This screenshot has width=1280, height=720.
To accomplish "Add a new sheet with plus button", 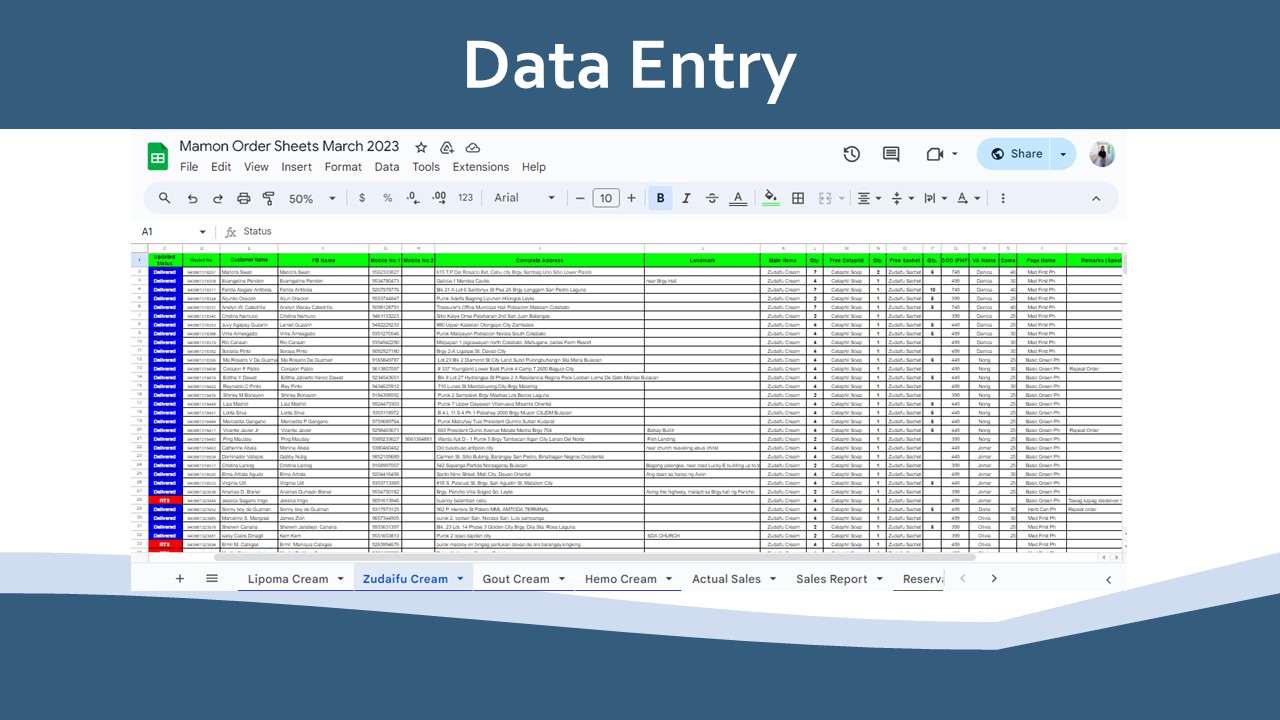I will (x=180, y=578).
